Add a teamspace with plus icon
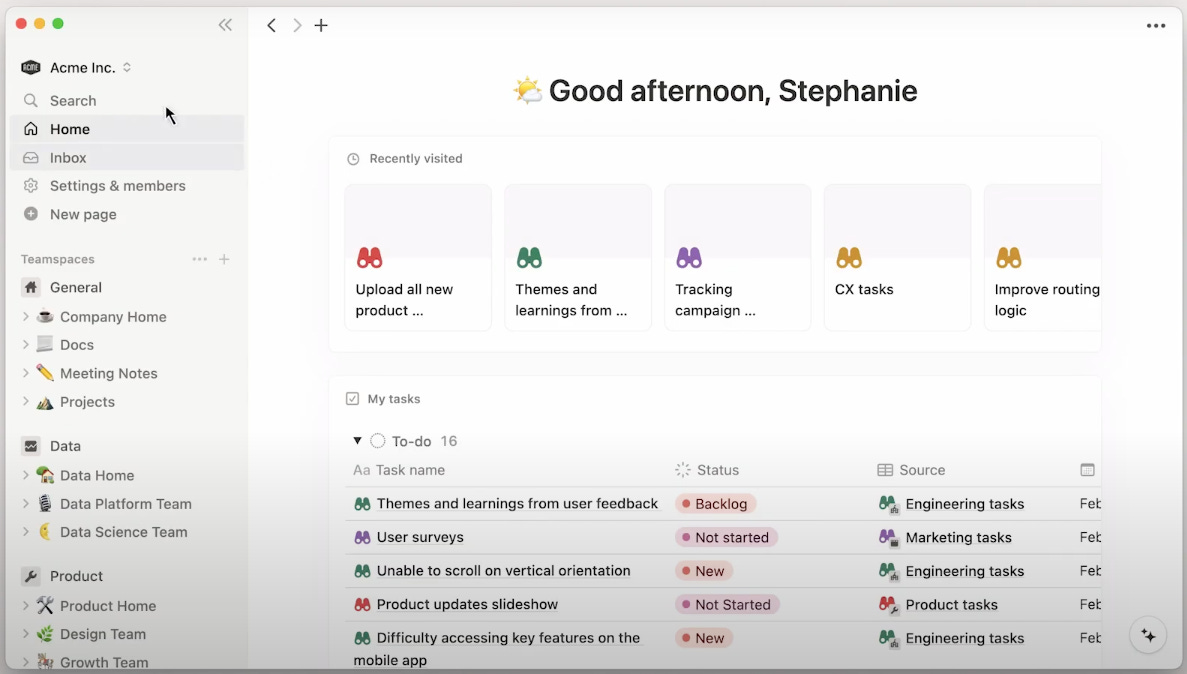Screen dimensions: 1187x674 click(x=224, y=259)
